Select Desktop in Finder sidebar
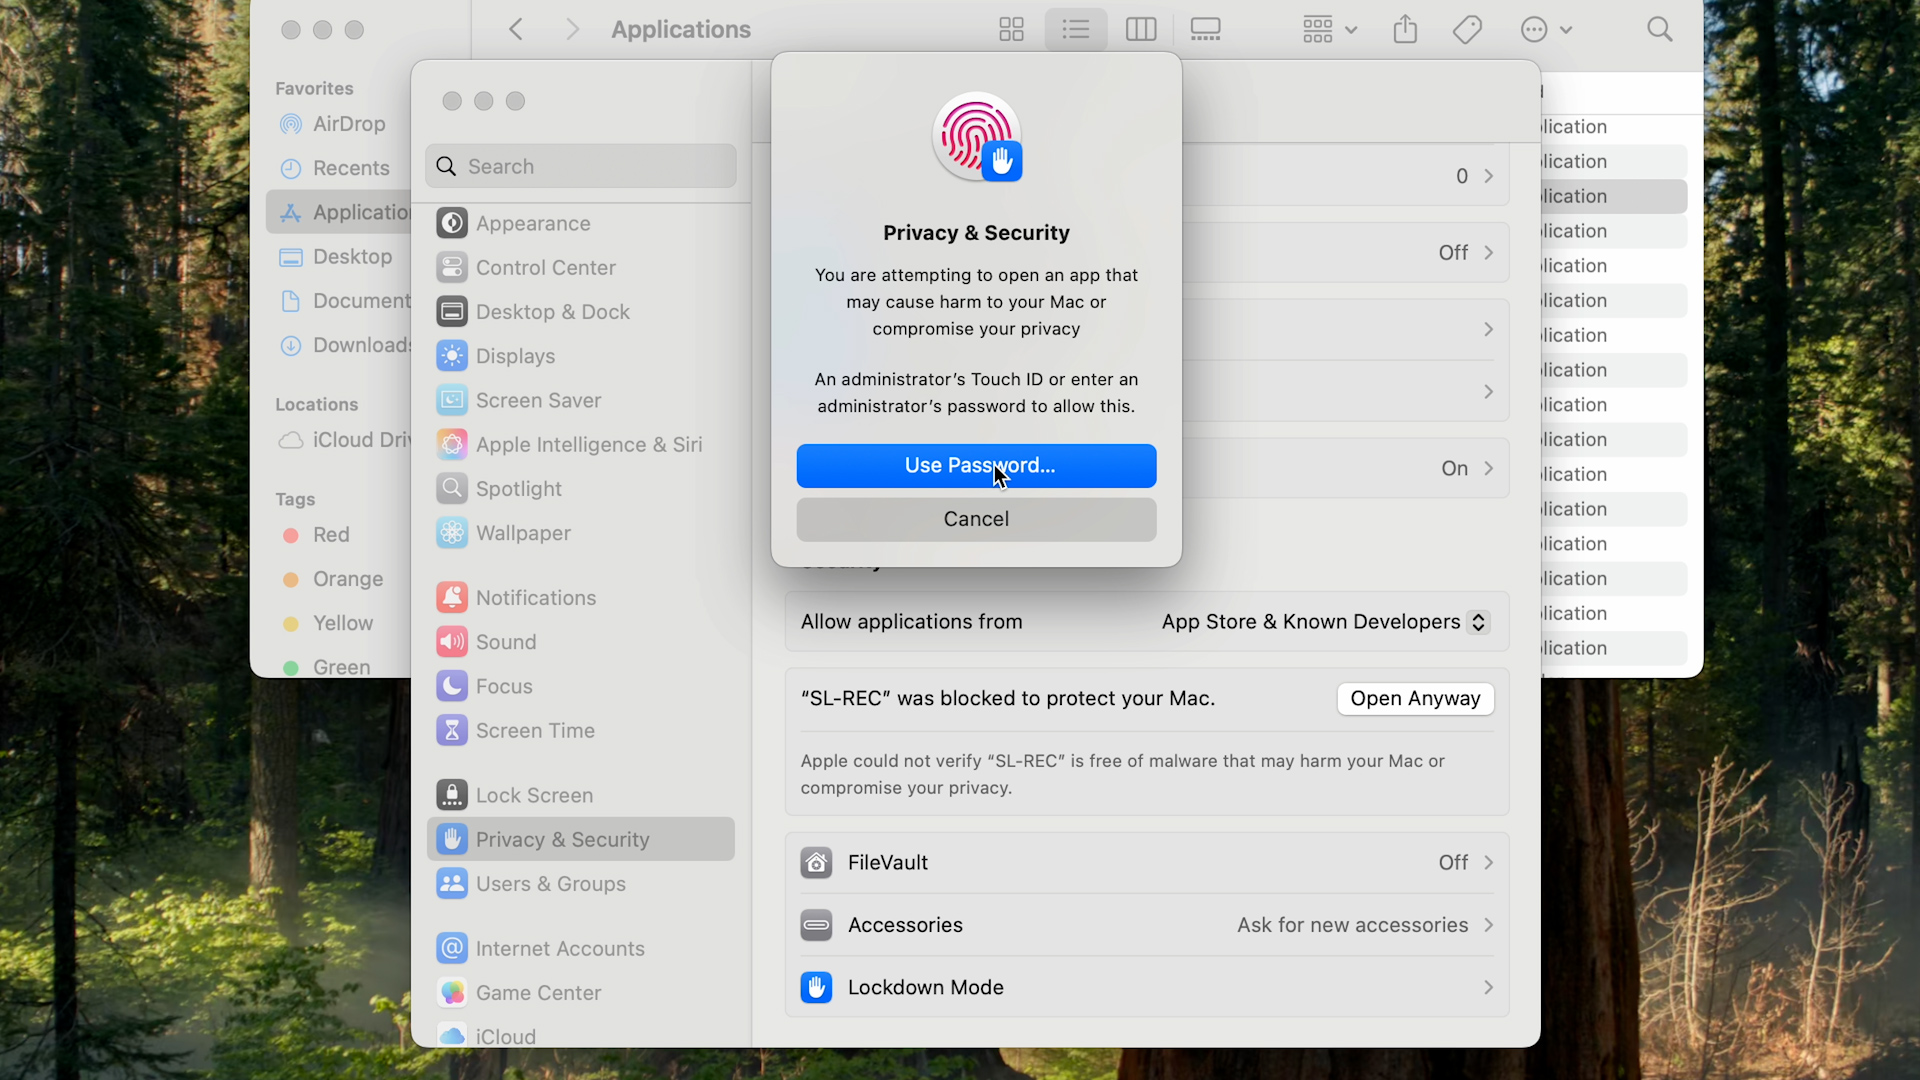Image resolution: width=1920 pixels, height=1080 pixels. tap(340, 257)
